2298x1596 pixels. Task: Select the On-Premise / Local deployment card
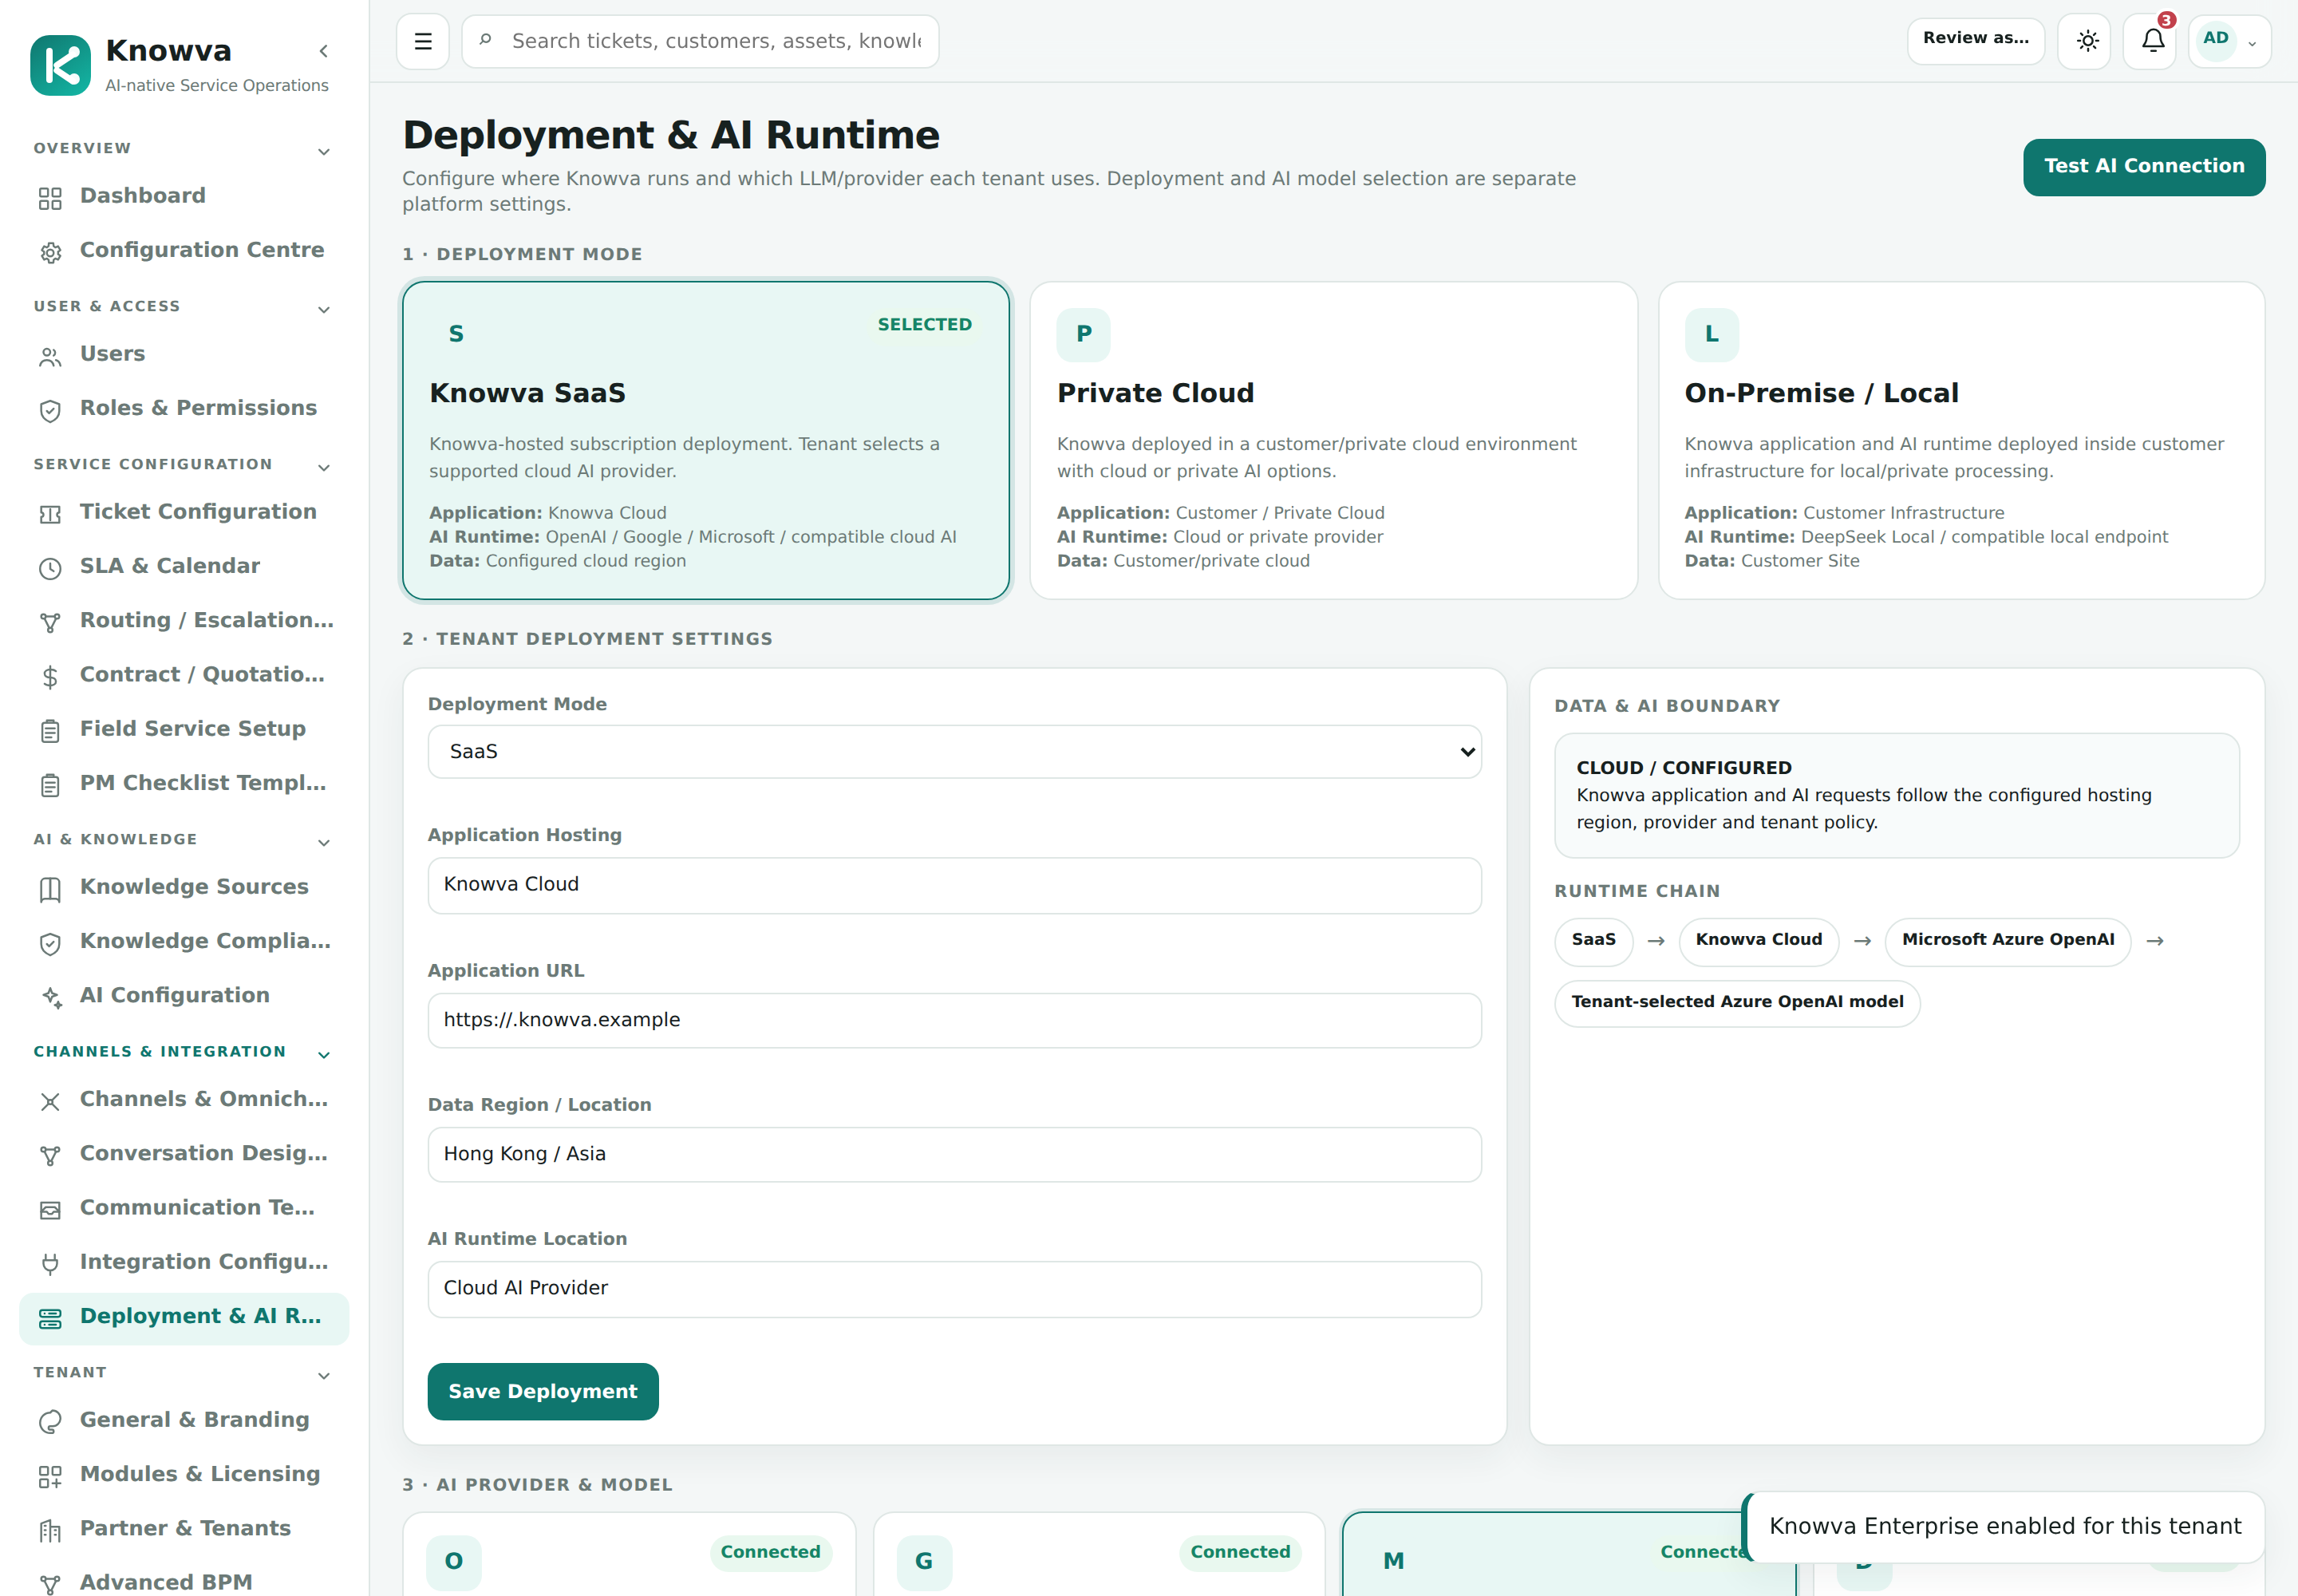1961,441
